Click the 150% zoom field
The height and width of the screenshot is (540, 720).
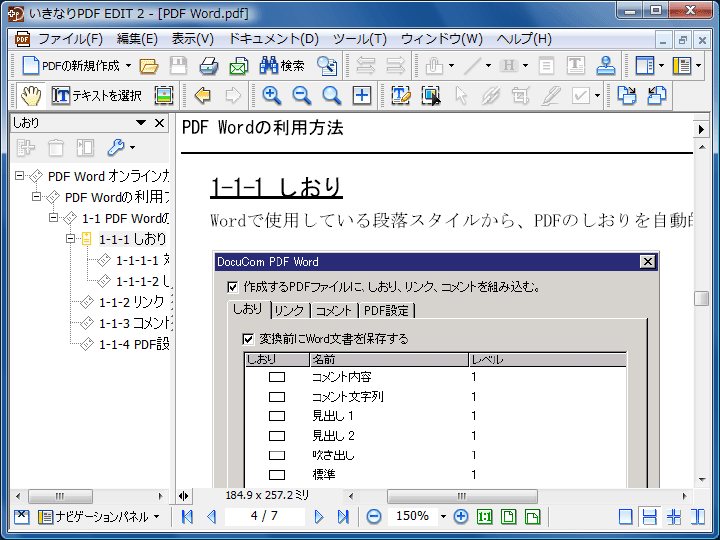point(412,516)
